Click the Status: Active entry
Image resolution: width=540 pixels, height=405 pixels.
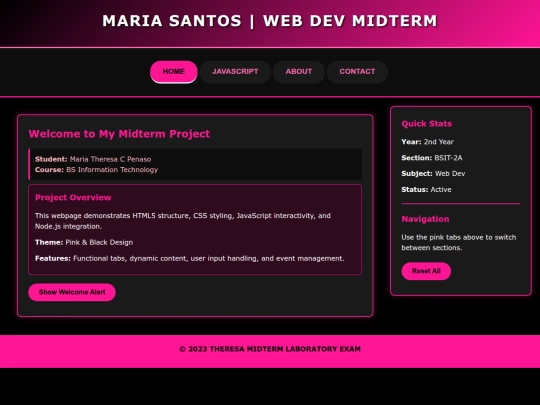pyautogui.click(x=426, y=190)
